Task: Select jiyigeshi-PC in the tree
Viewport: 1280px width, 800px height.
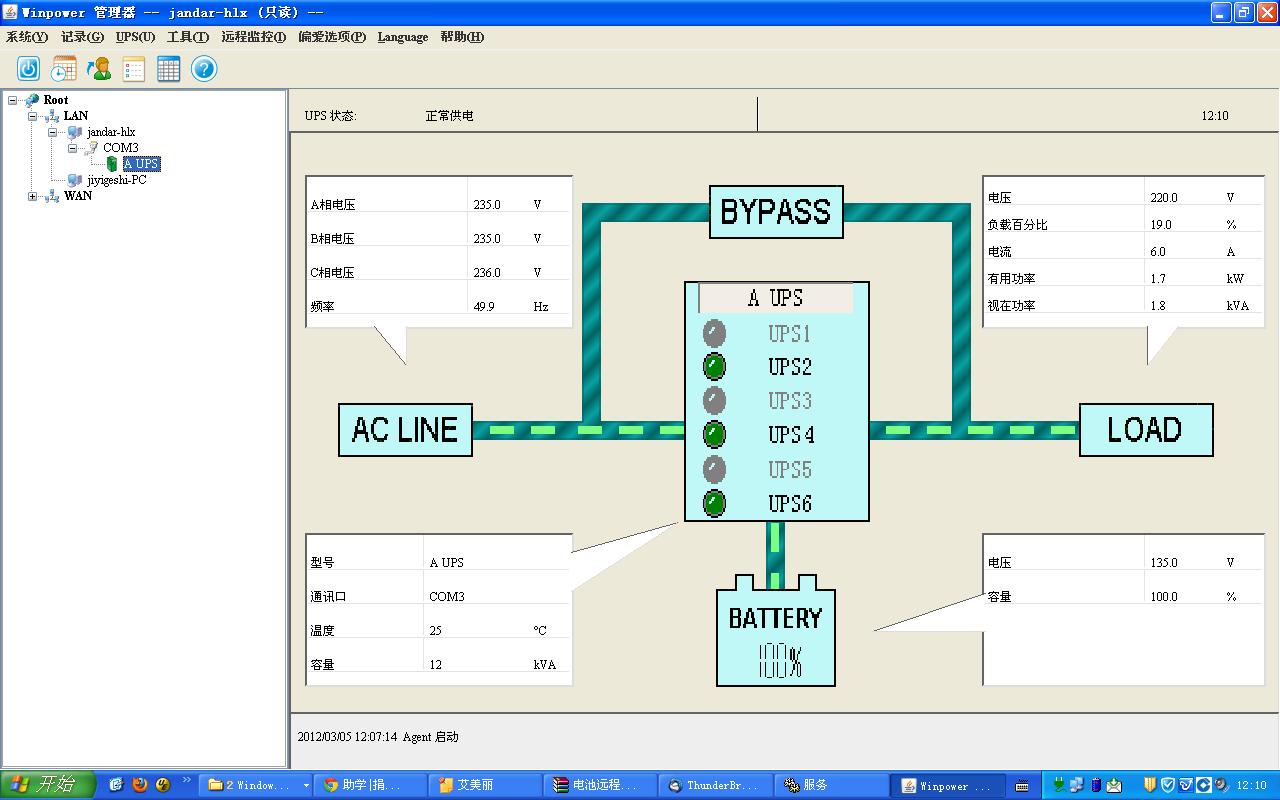Action: click(x=116, y=180)
